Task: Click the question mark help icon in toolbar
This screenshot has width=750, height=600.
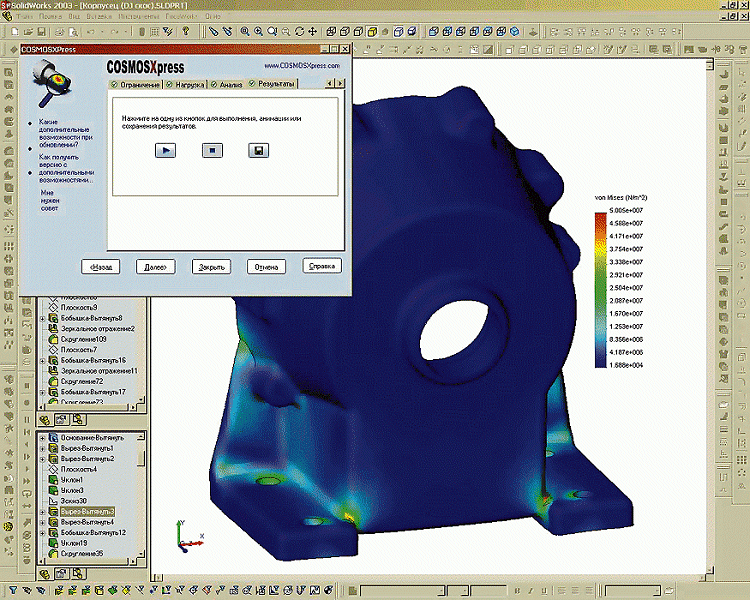Action: [x=186, y=32]
